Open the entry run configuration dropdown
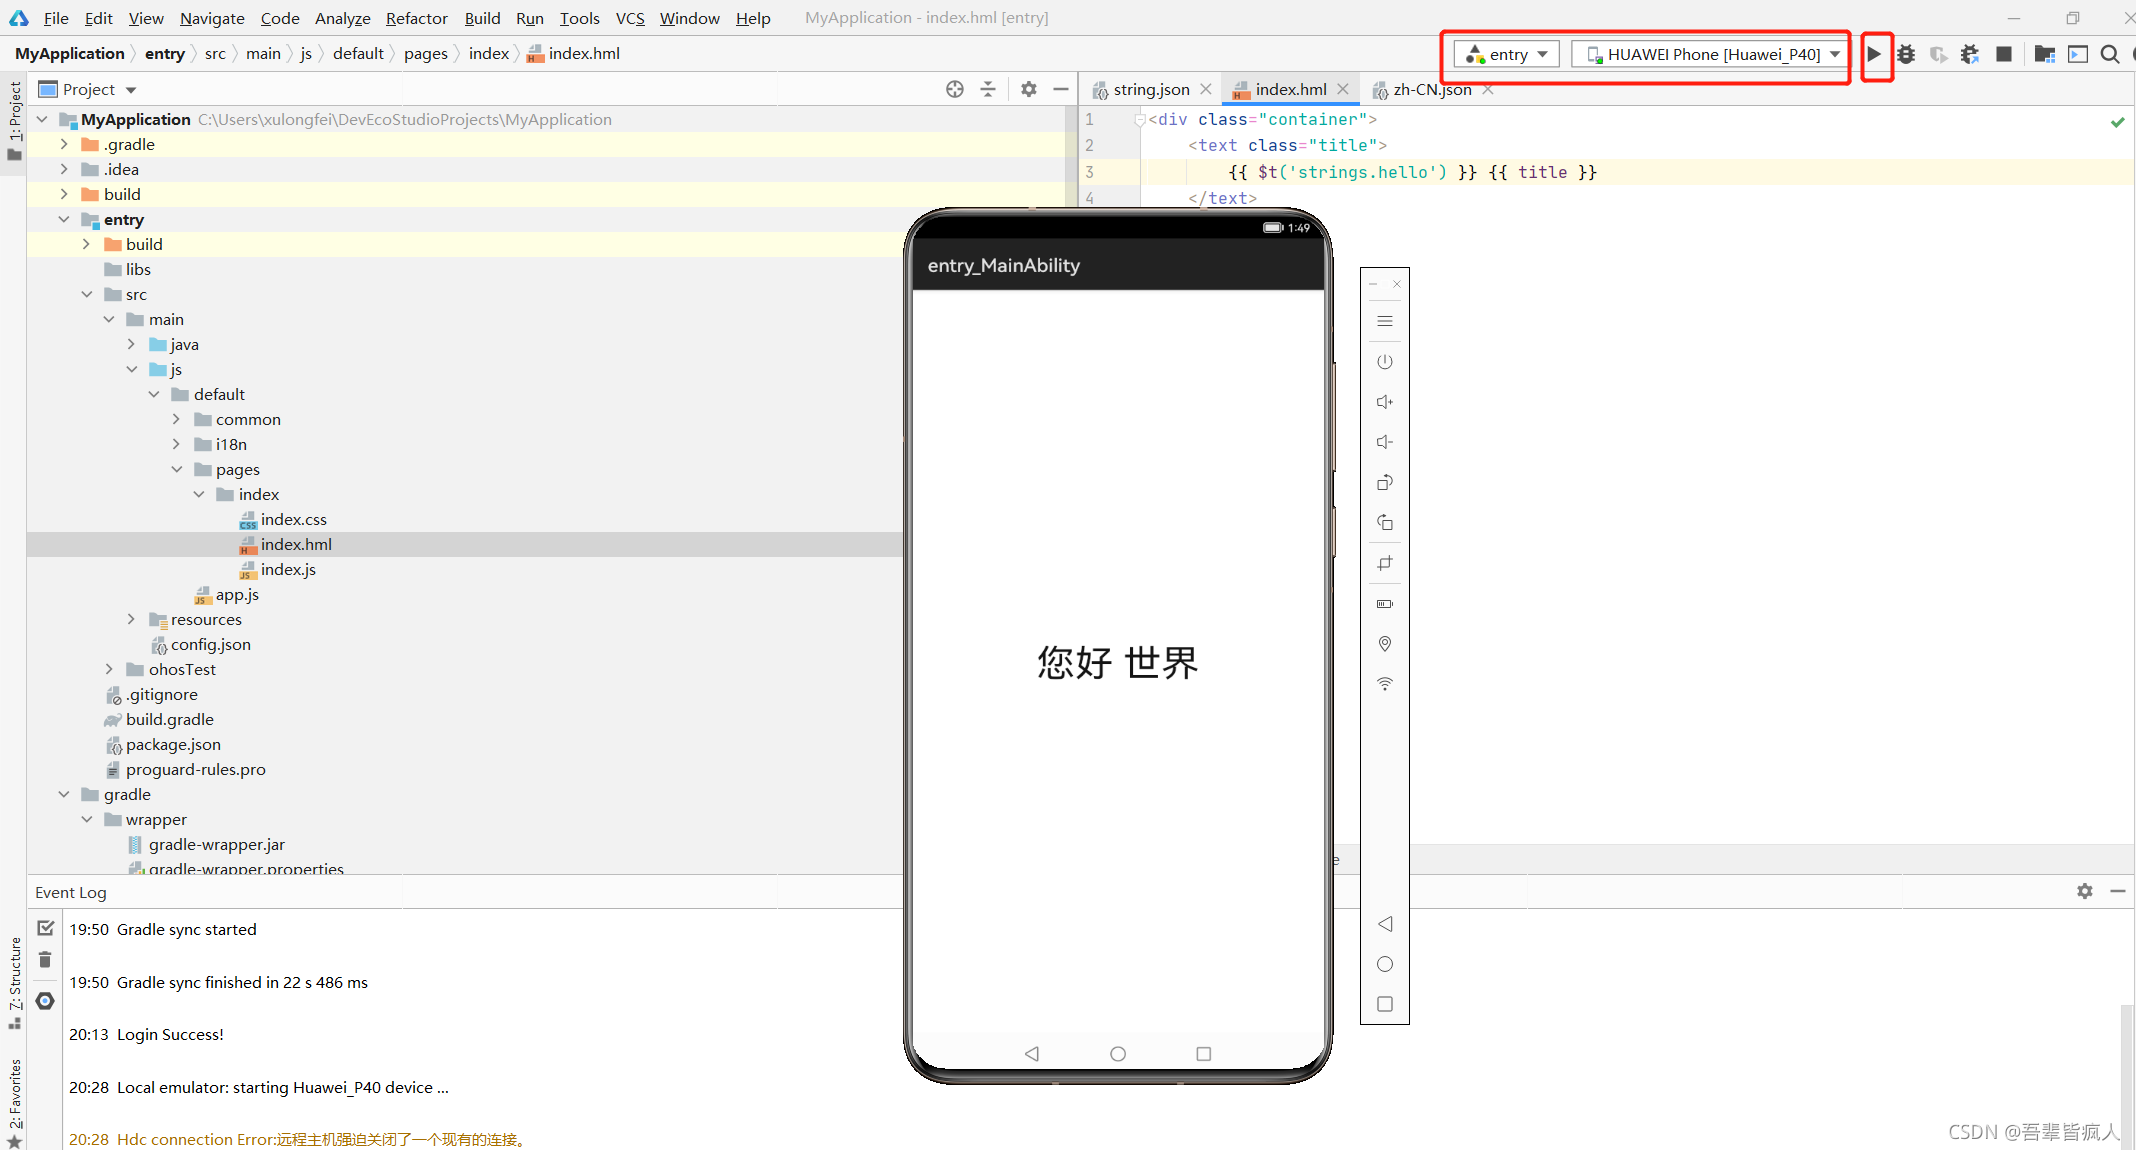The width and height of the screenshot is (2136, 1150). (x=1507, y=54)
